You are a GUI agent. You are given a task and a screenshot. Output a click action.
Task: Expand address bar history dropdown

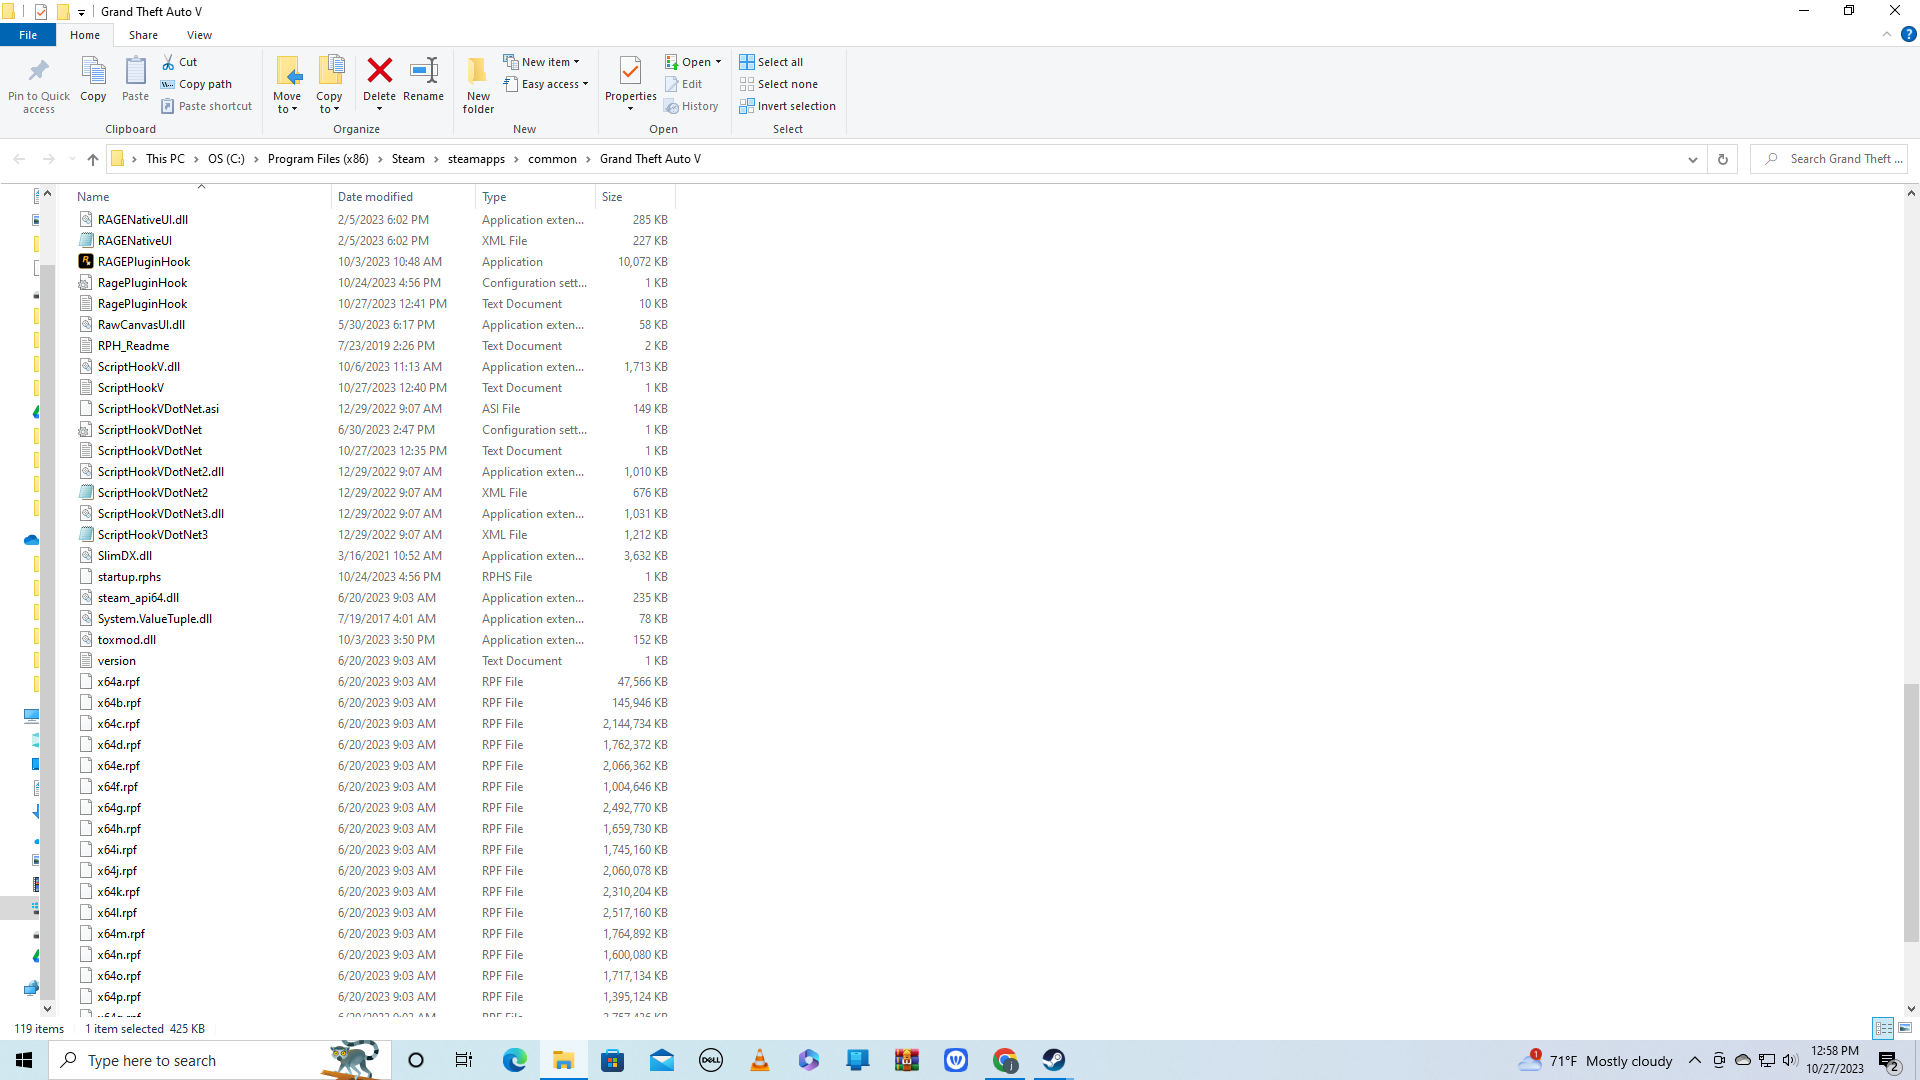1692,159
